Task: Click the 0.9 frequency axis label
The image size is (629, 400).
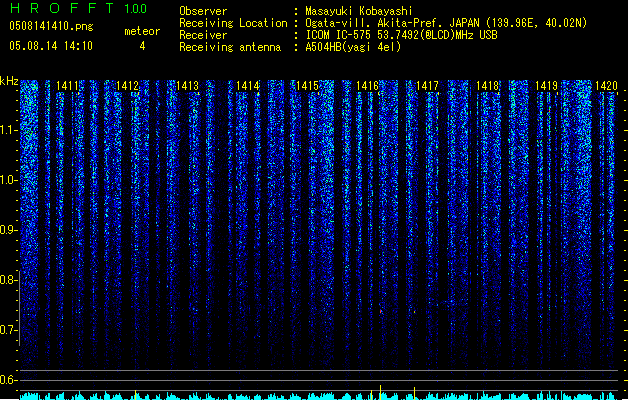Action: tap(8, 230)
